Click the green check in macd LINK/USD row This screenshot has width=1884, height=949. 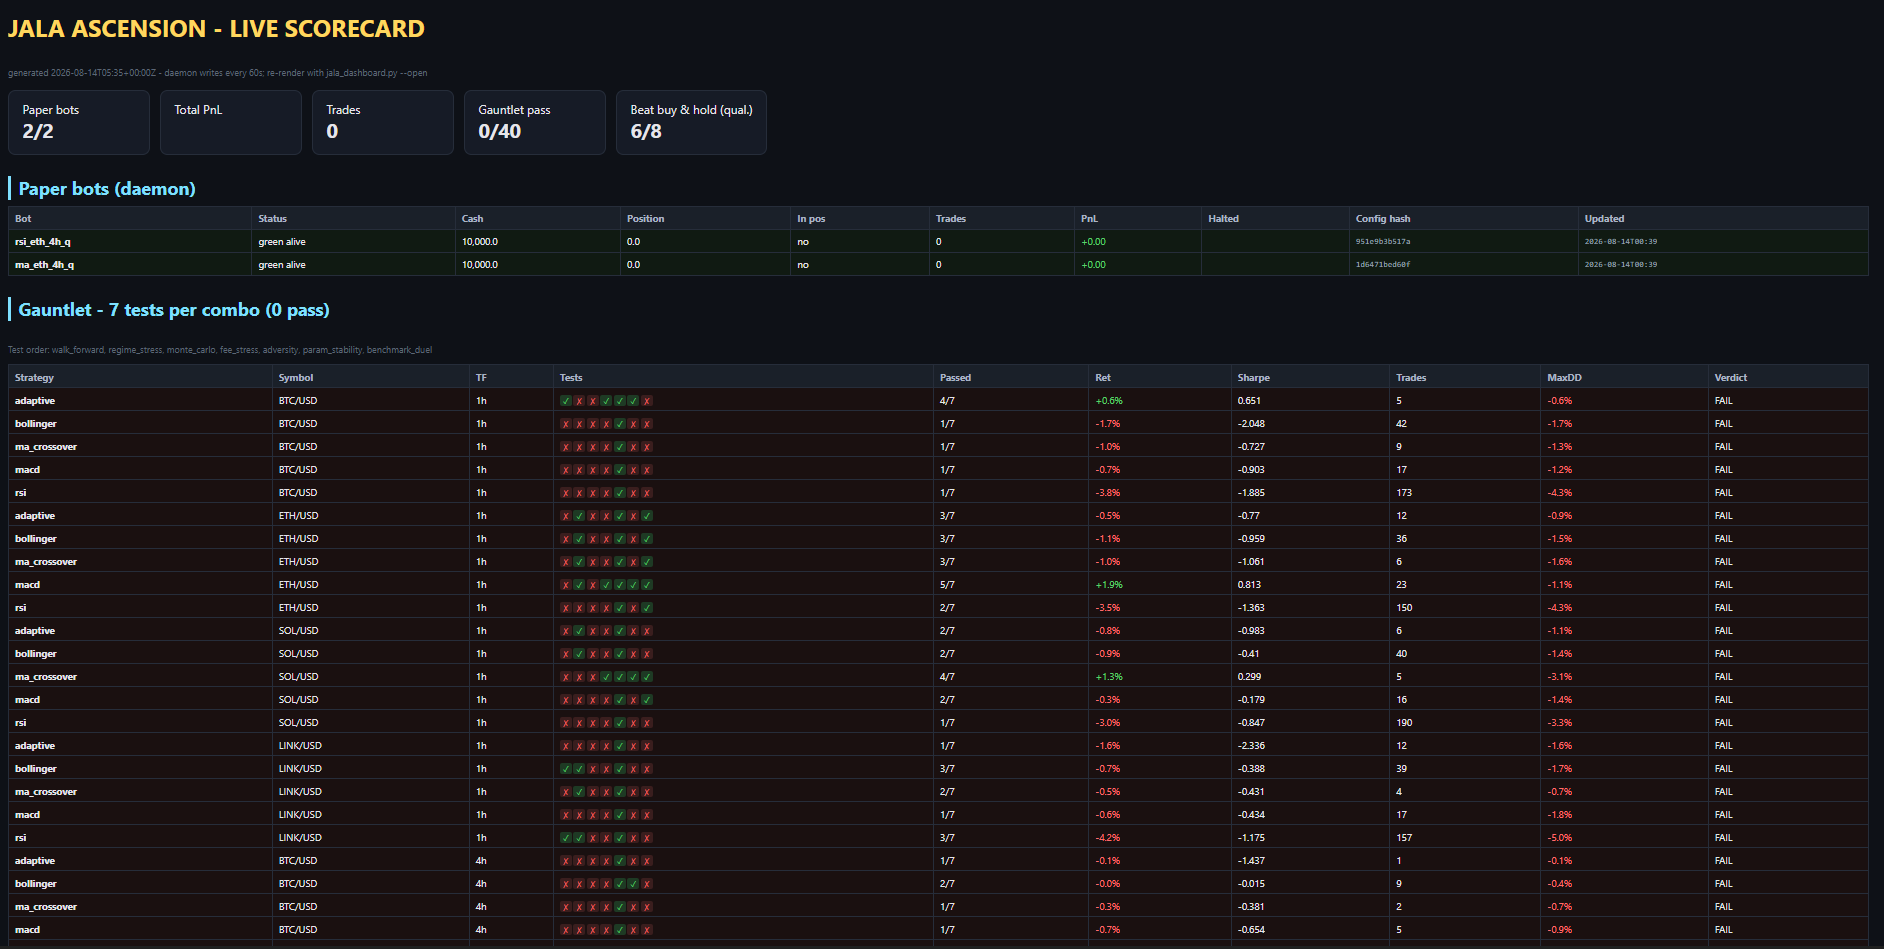(620, 814)
